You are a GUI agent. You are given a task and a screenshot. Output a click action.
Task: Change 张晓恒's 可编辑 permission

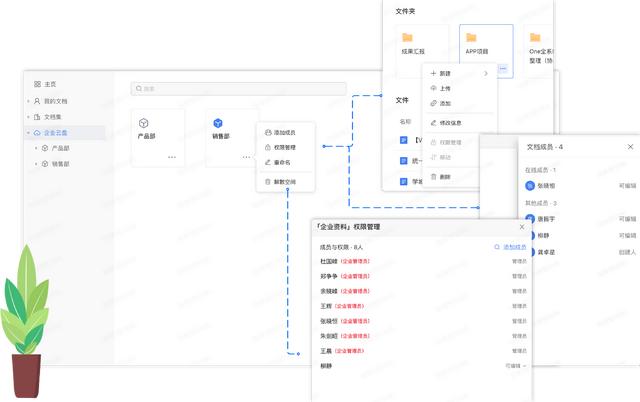pos(627,186)
